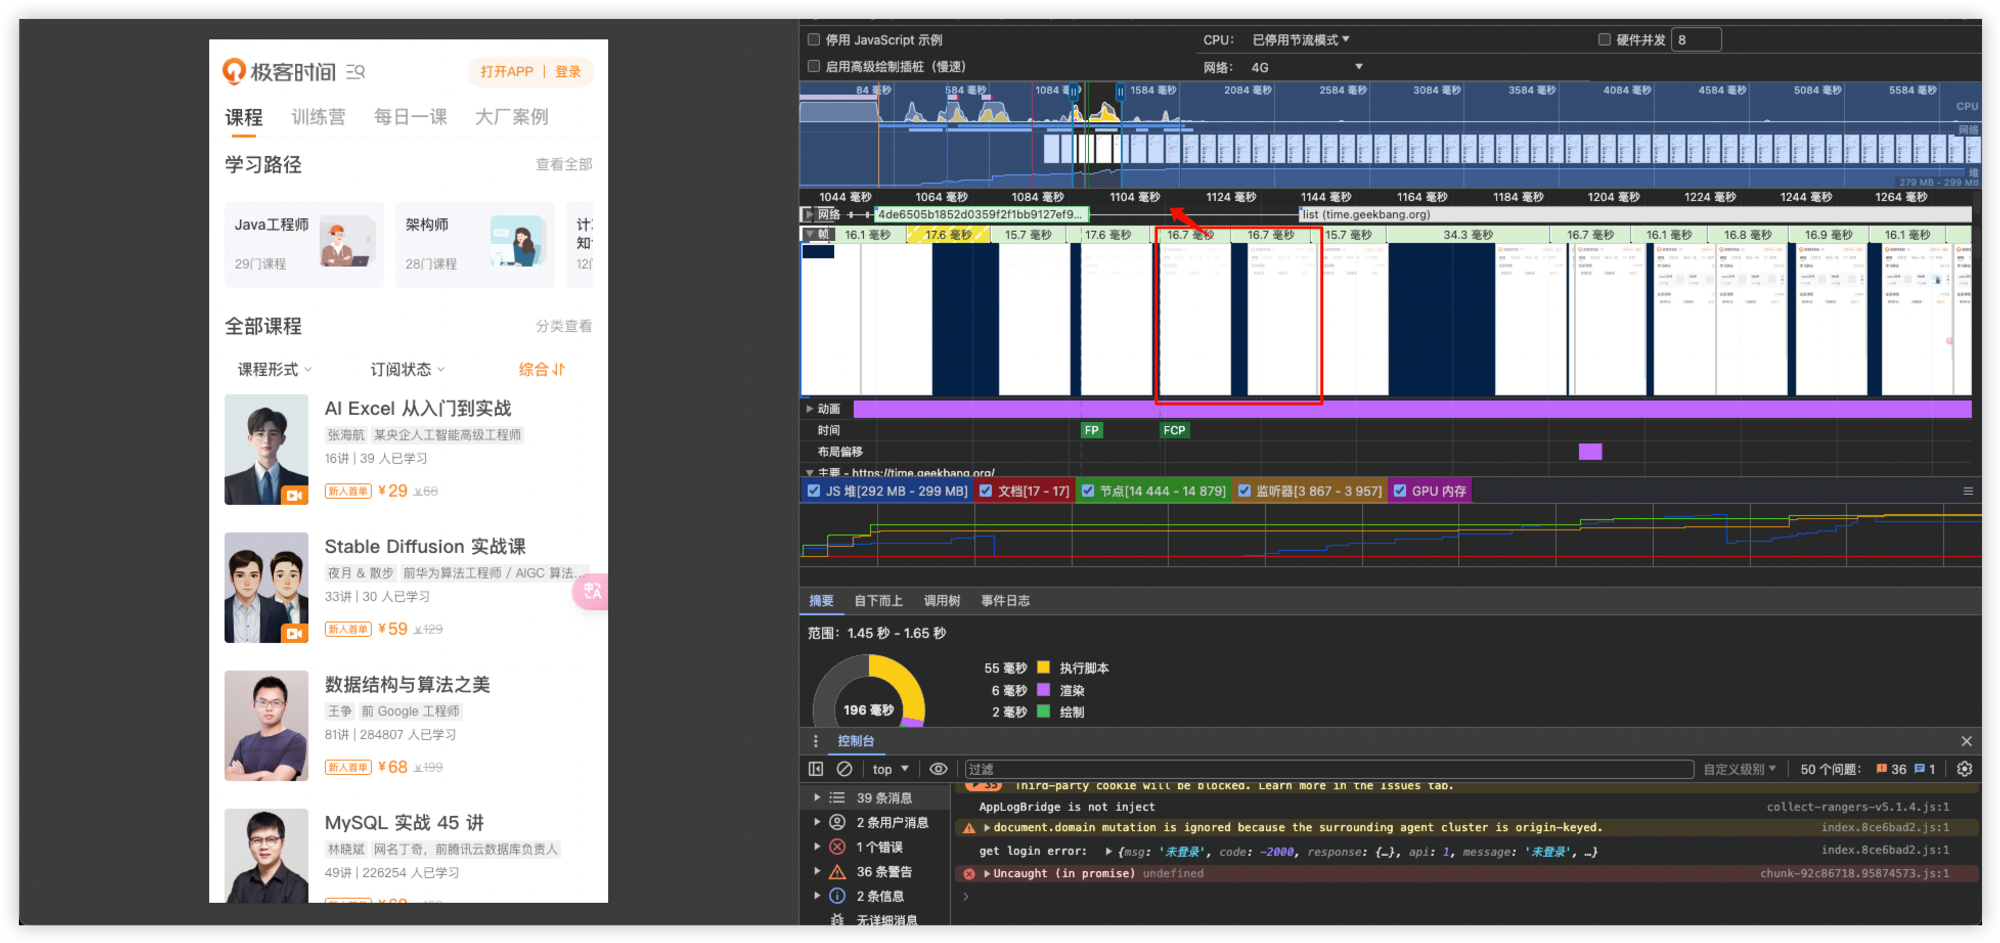The width and height of the screenshot is (2000, 943).
Task: Check the 启用高级绘制插桩 option
Action: [x=814, y=67]
